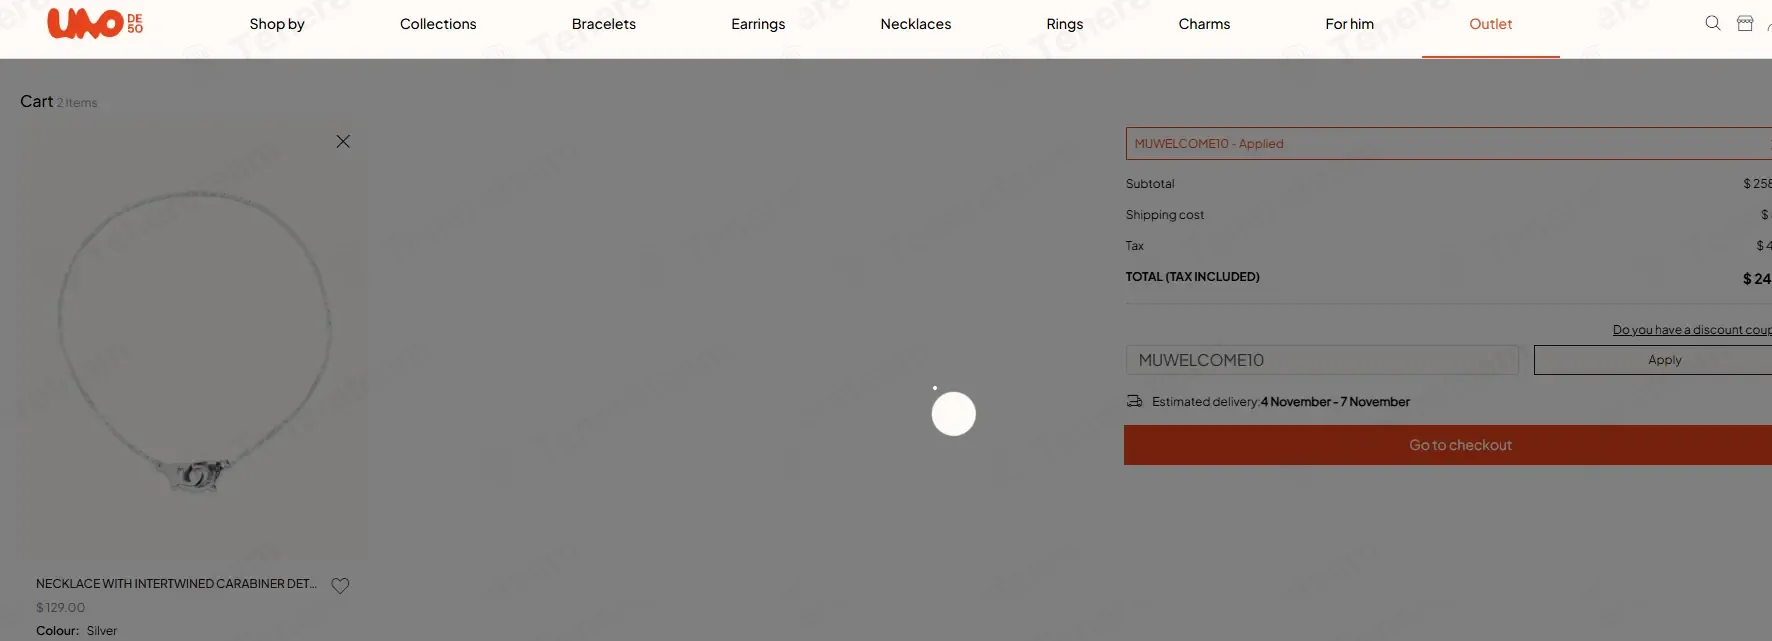Open the silver necklace product image
The height and width of the screenshot is (641, 1772).
[x=195, y=340]
